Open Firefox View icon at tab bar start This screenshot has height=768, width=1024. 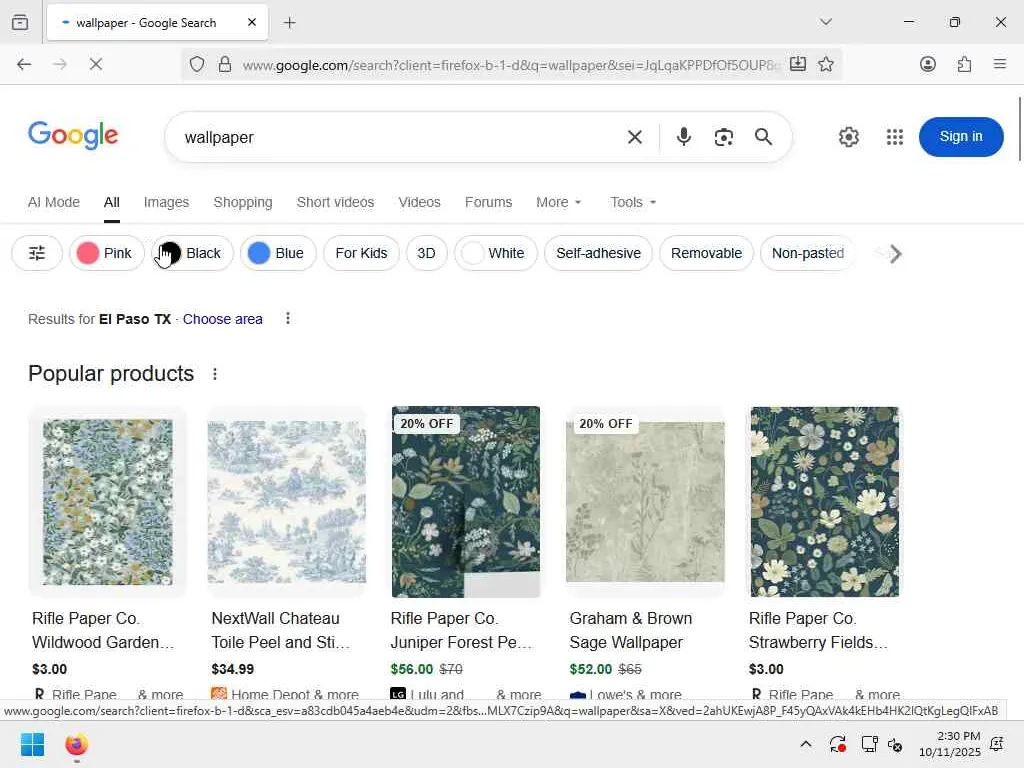(x=20, y=22)
